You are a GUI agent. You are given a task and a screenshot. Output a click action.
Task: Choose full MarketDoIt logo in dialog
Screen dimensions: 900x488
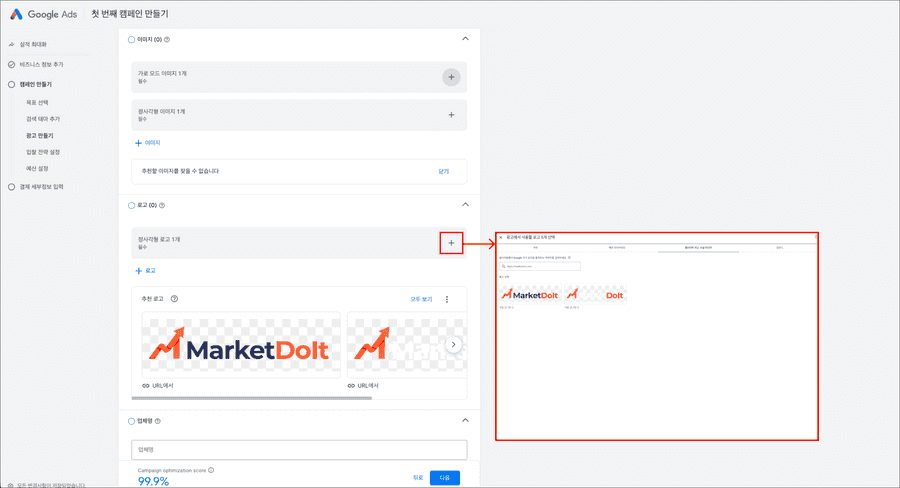coord(530,295)
